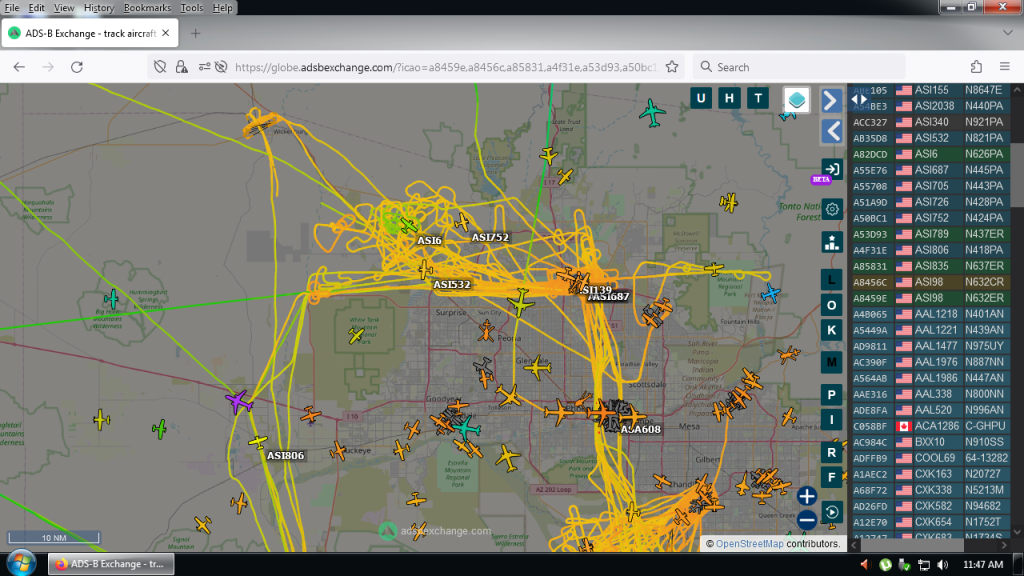Click the volume speaker tray icon
Viewport: 1024px width, 576px height.
[x=942, y=564]
